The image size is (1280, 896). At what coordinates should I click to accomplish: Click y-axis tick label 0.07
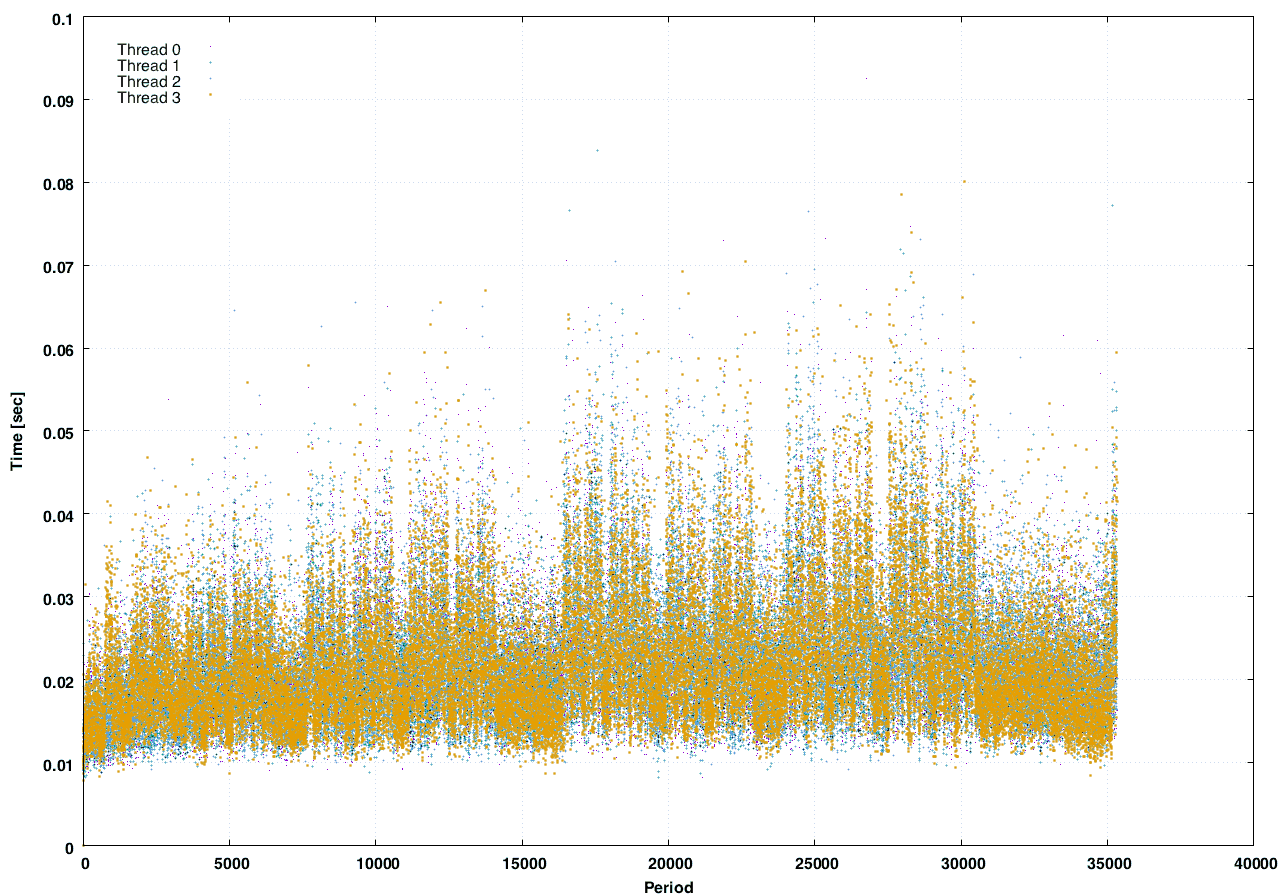pos(56,267)
